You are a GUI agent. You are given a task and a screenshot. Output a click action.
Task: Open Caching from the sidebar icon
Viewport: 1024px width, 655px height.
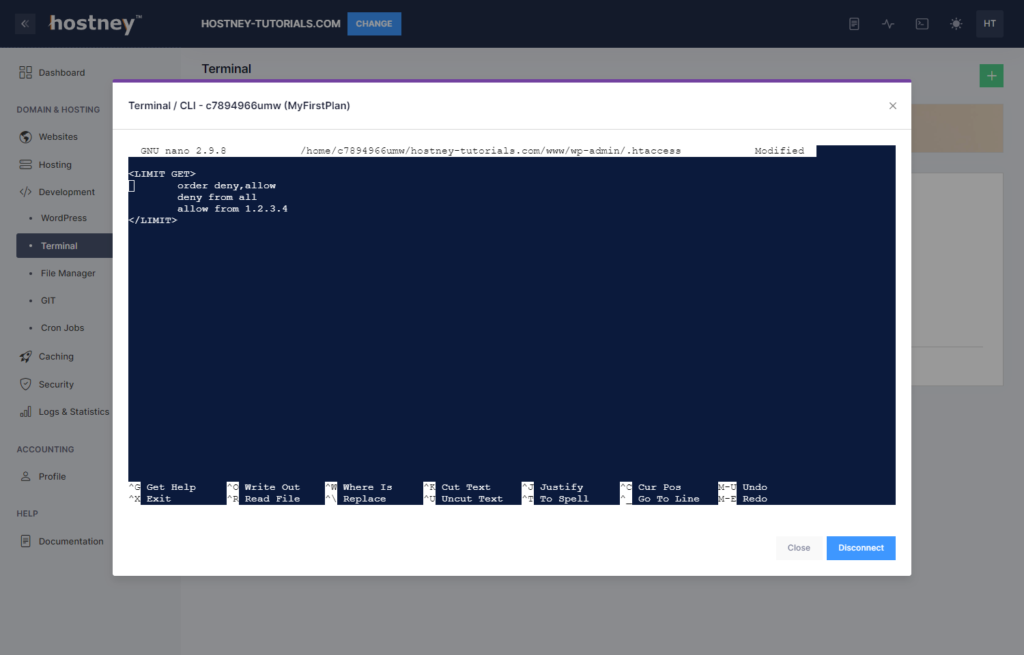coord(28,356)
